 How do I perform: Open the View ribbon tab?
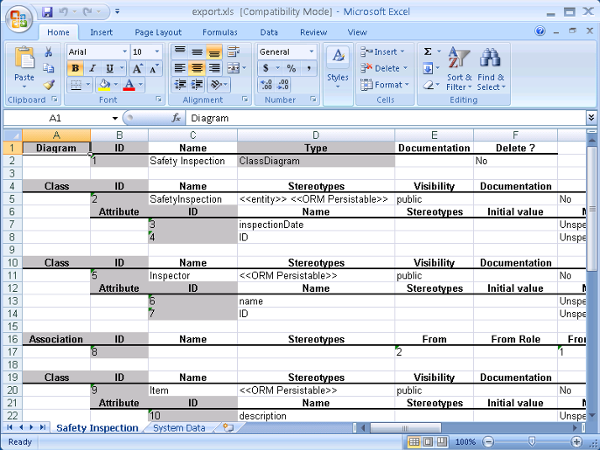click(357, 33)
